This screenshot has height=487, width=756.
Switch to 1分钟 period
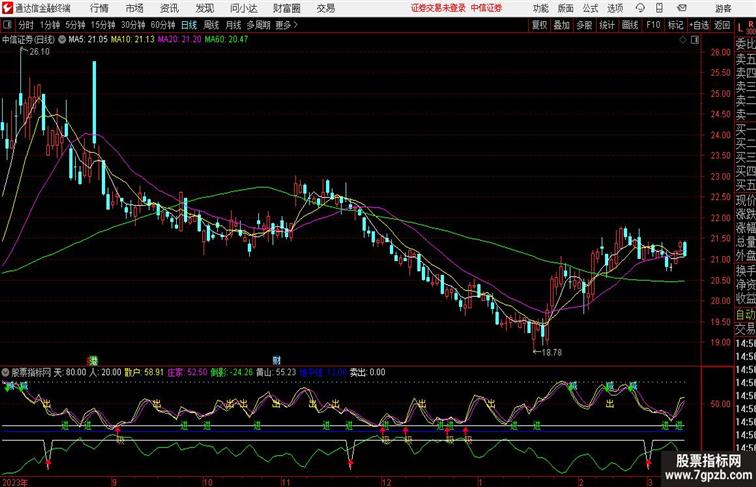50,25
